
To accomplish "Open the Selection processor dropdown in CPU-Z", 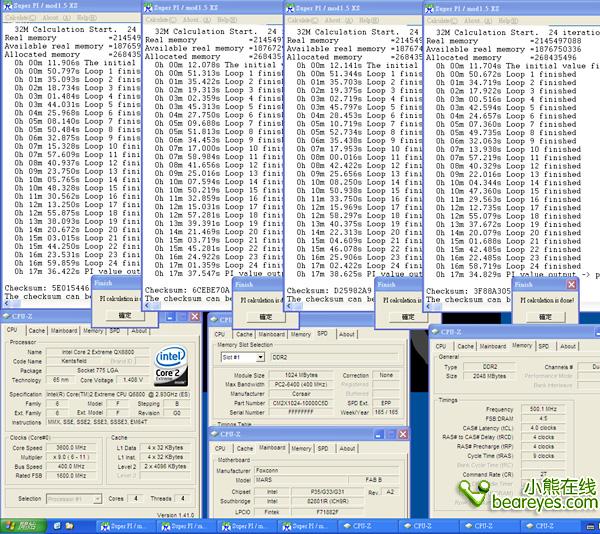I will click(x=97, y=499).
